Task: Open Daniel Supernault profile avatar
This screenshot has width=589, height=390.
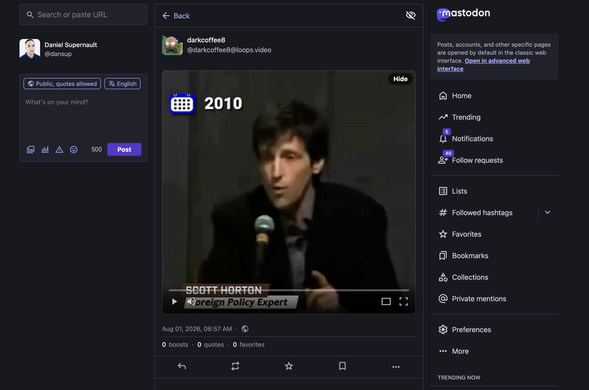Action: tap(30, 49)
